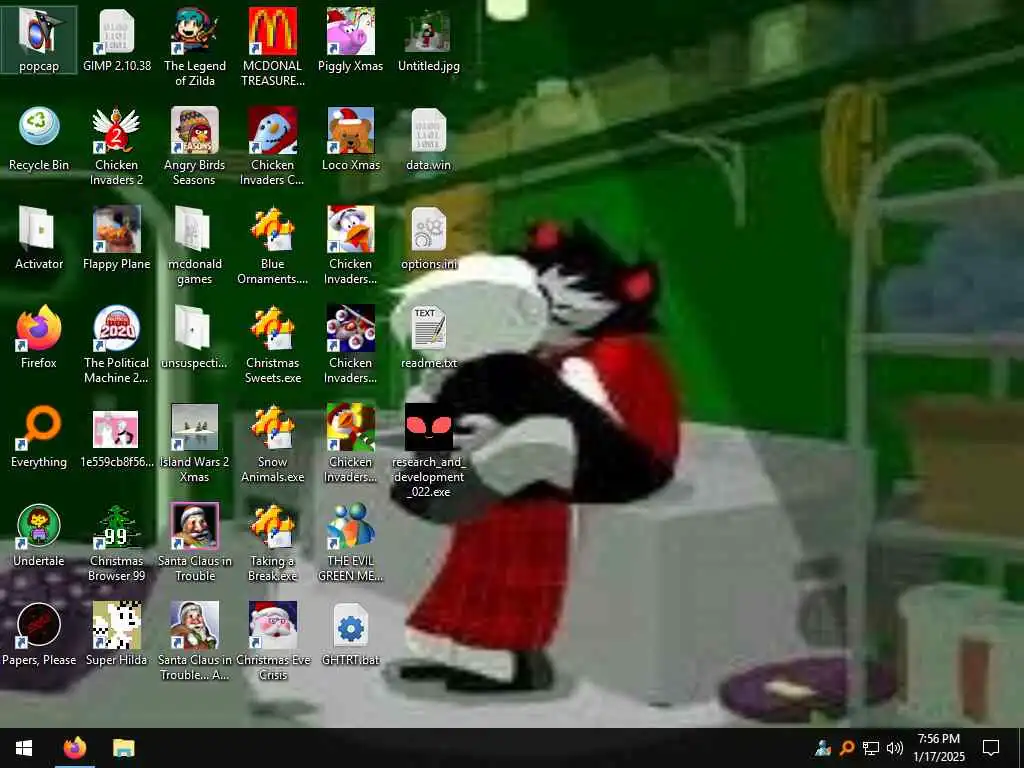Open the volume control in system tray
1024x768 pixels.
[895, 748]
